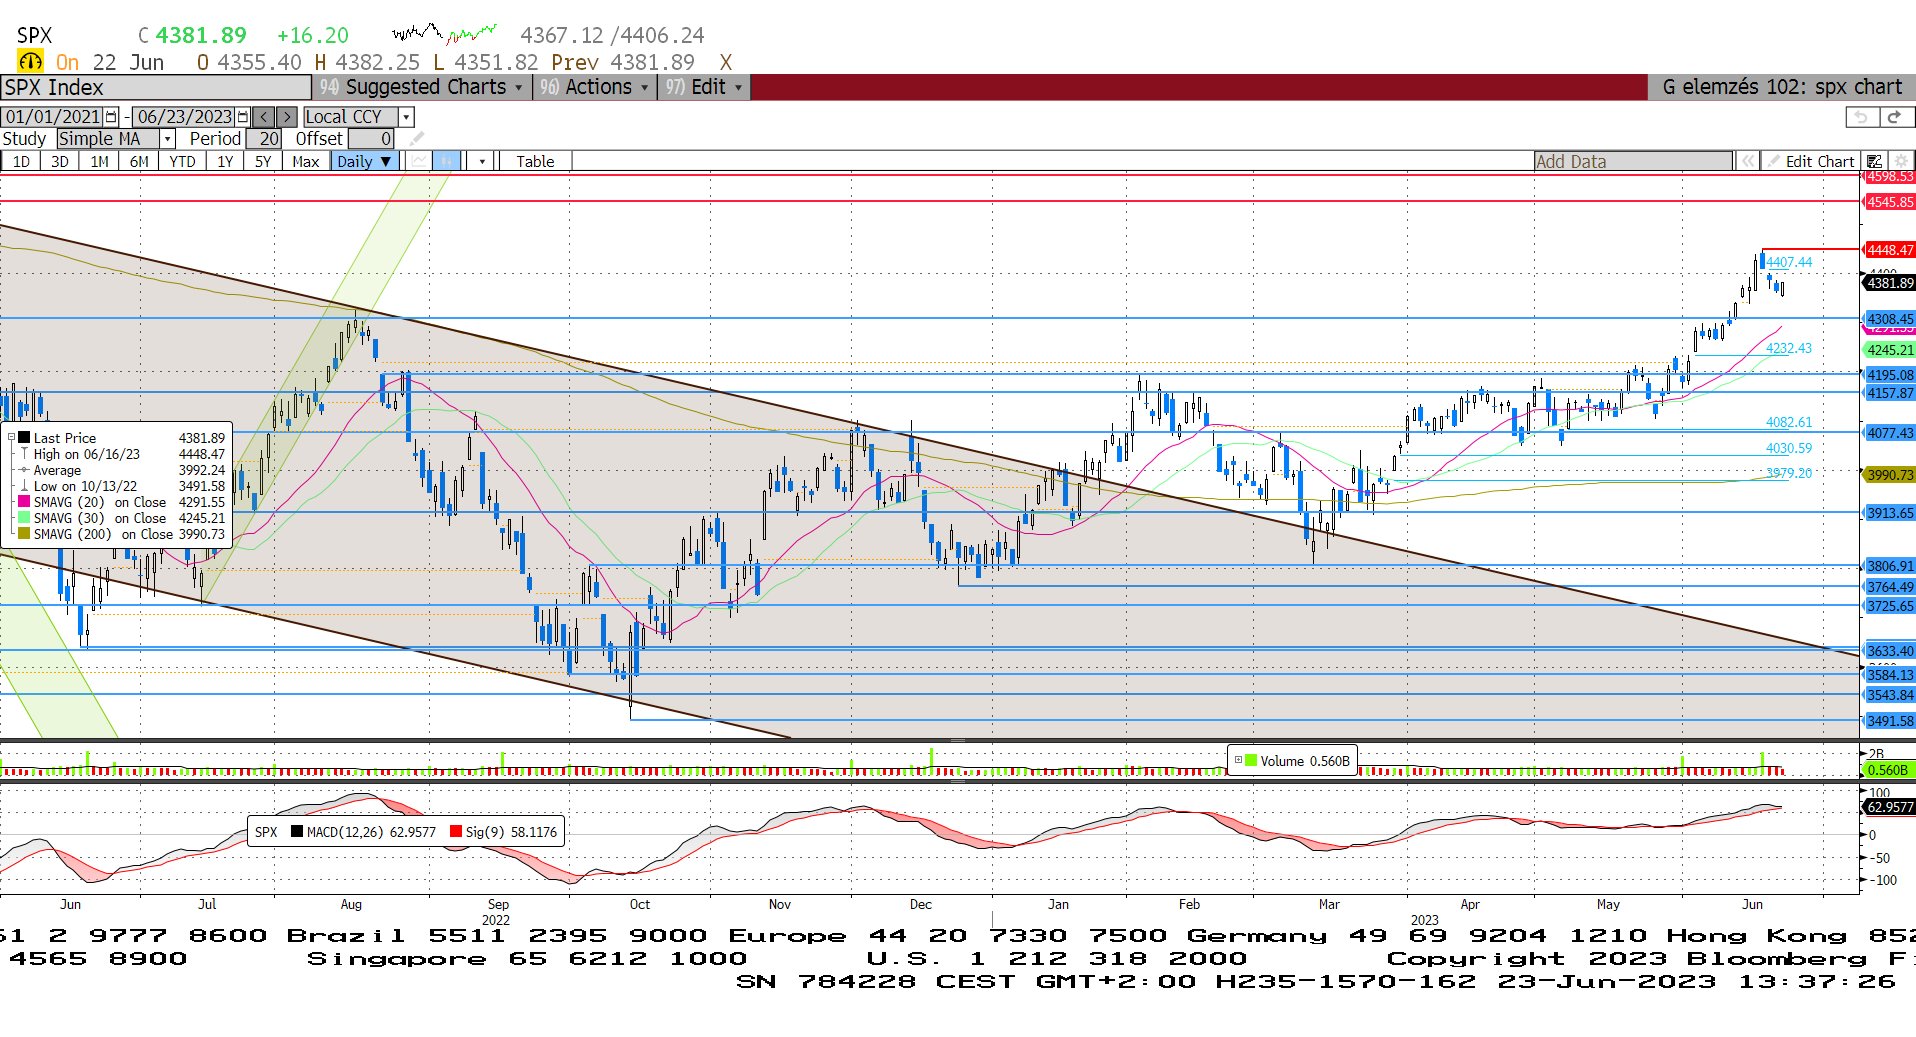Switch to line chart style icon
The height and width of the screenshot is (1037, 1916).
tap(419, 161)
